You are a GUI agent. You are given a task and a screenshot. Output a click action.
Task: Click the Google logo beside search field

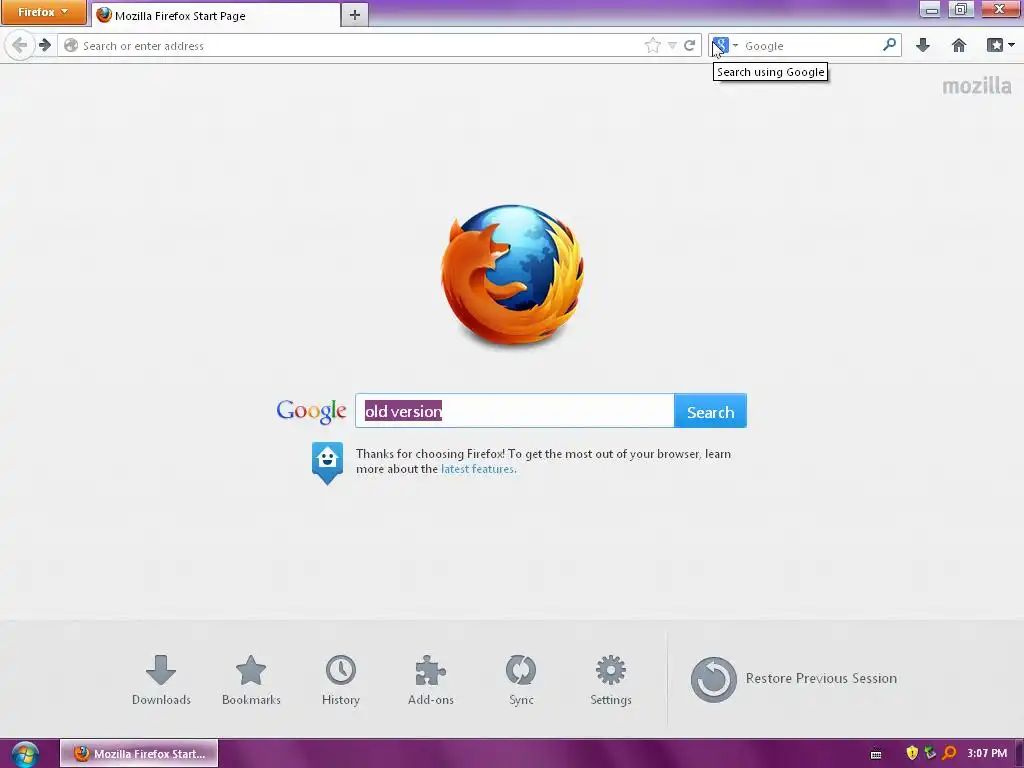click(311, 411)
